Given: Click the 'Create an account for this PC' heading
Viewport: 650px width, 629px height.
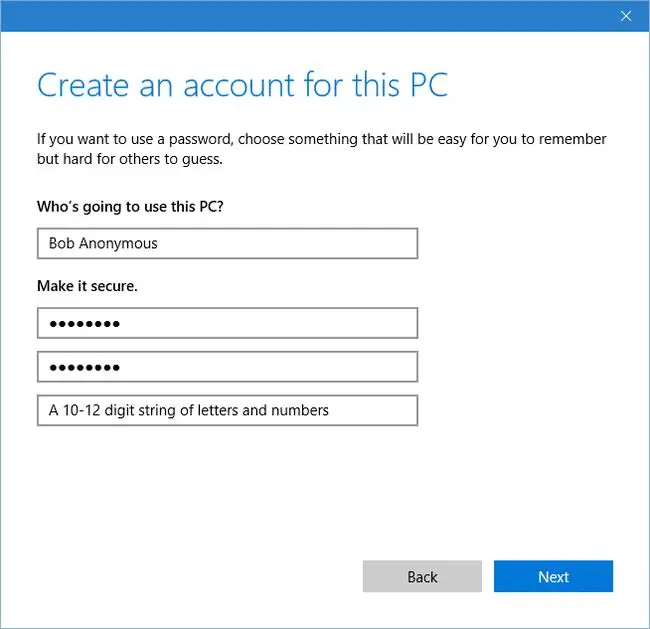Looking at the screenshot, I should point(243,85).
